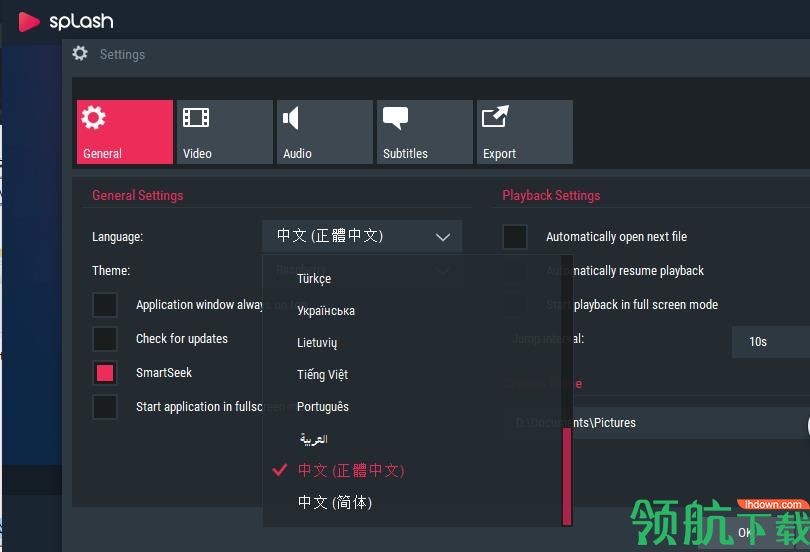Disable the SmartSeek checkbox
Viewport: 810px width, 552px height.
point(105,373)
